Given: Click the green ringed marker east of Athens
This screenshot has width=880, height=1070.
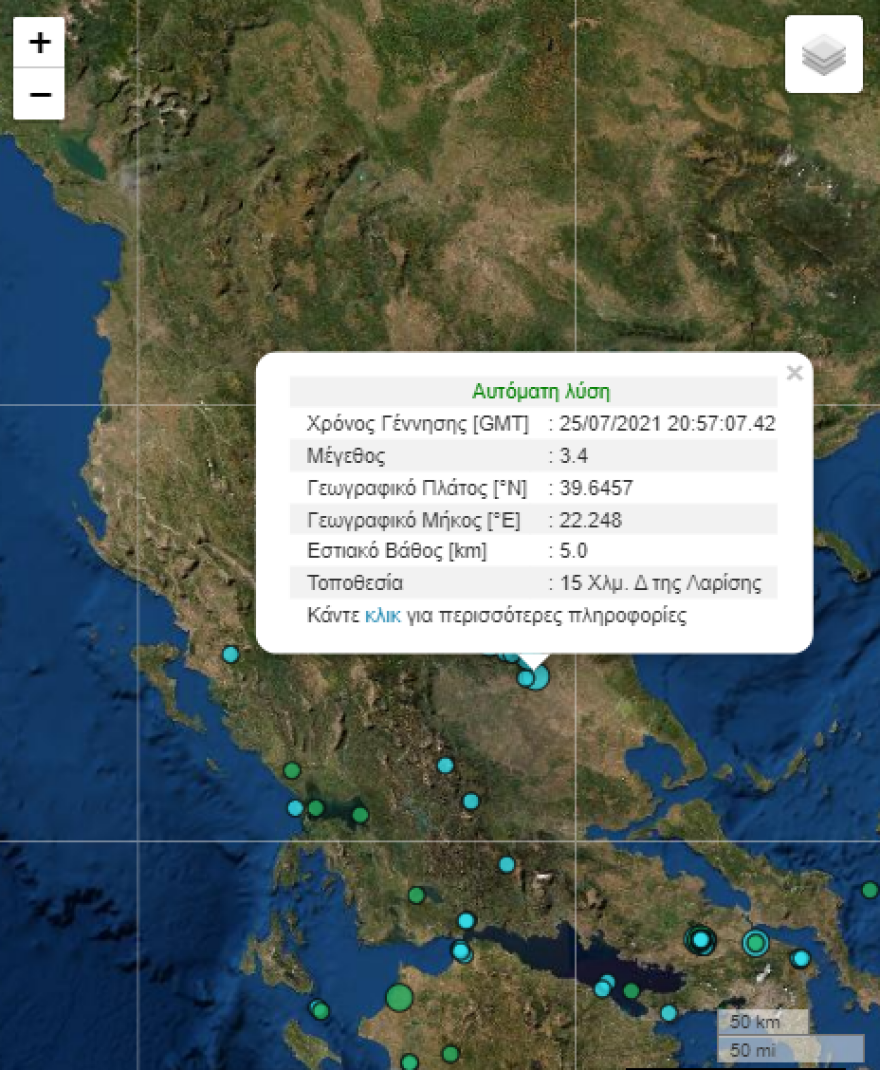Looking at the screenshot, I should coord(755,941).
